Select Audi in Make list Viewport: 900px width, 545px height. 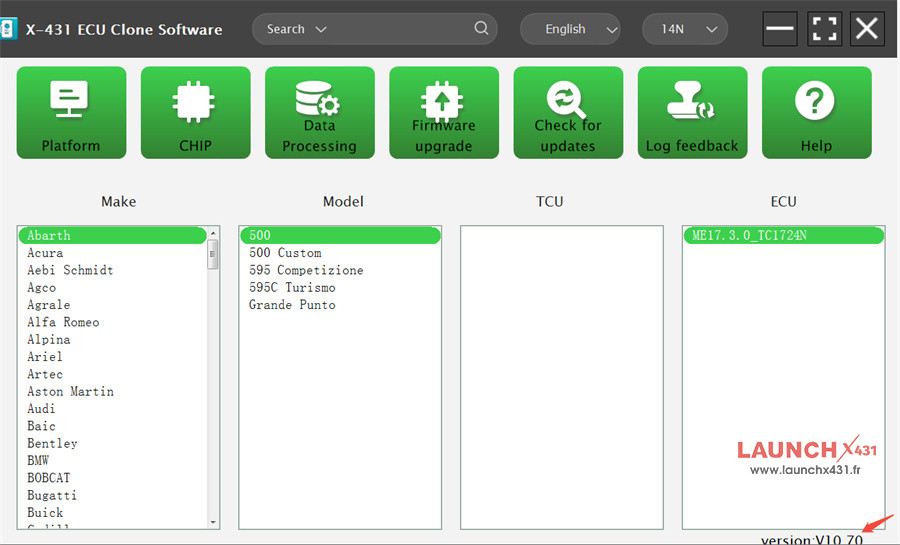tap(112, 408)
